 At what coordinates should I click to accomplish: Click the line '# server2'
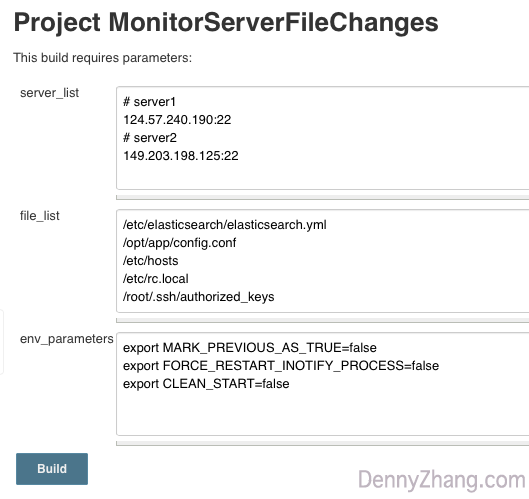click(x=149, y=138)
